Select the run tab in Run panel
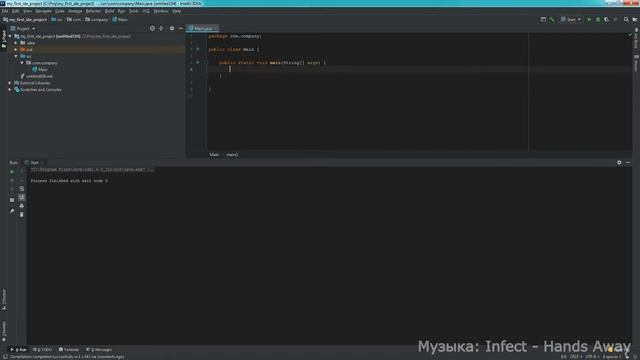640x360 pixels. [35, 162]
